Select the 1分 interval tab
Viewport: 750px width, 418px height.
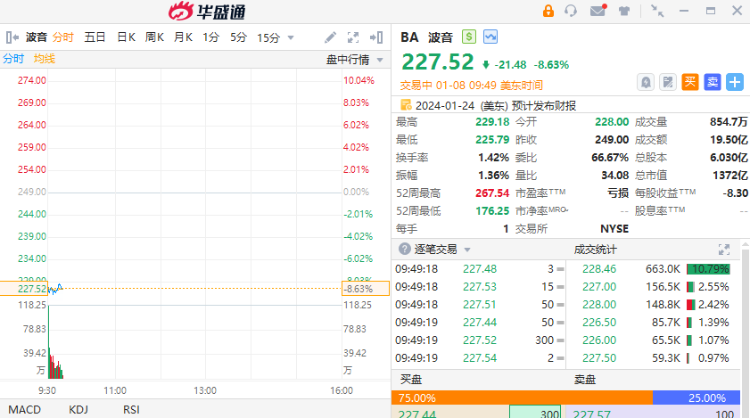click(210, 37)
